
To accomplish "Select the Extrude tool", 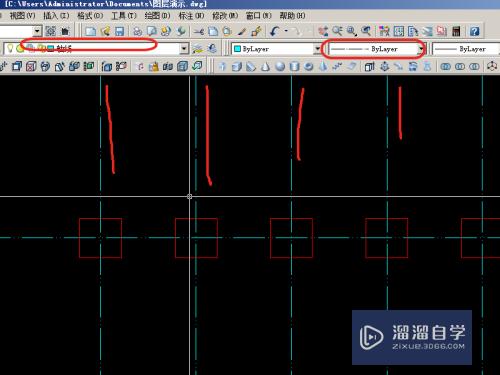I will (369, 67).
